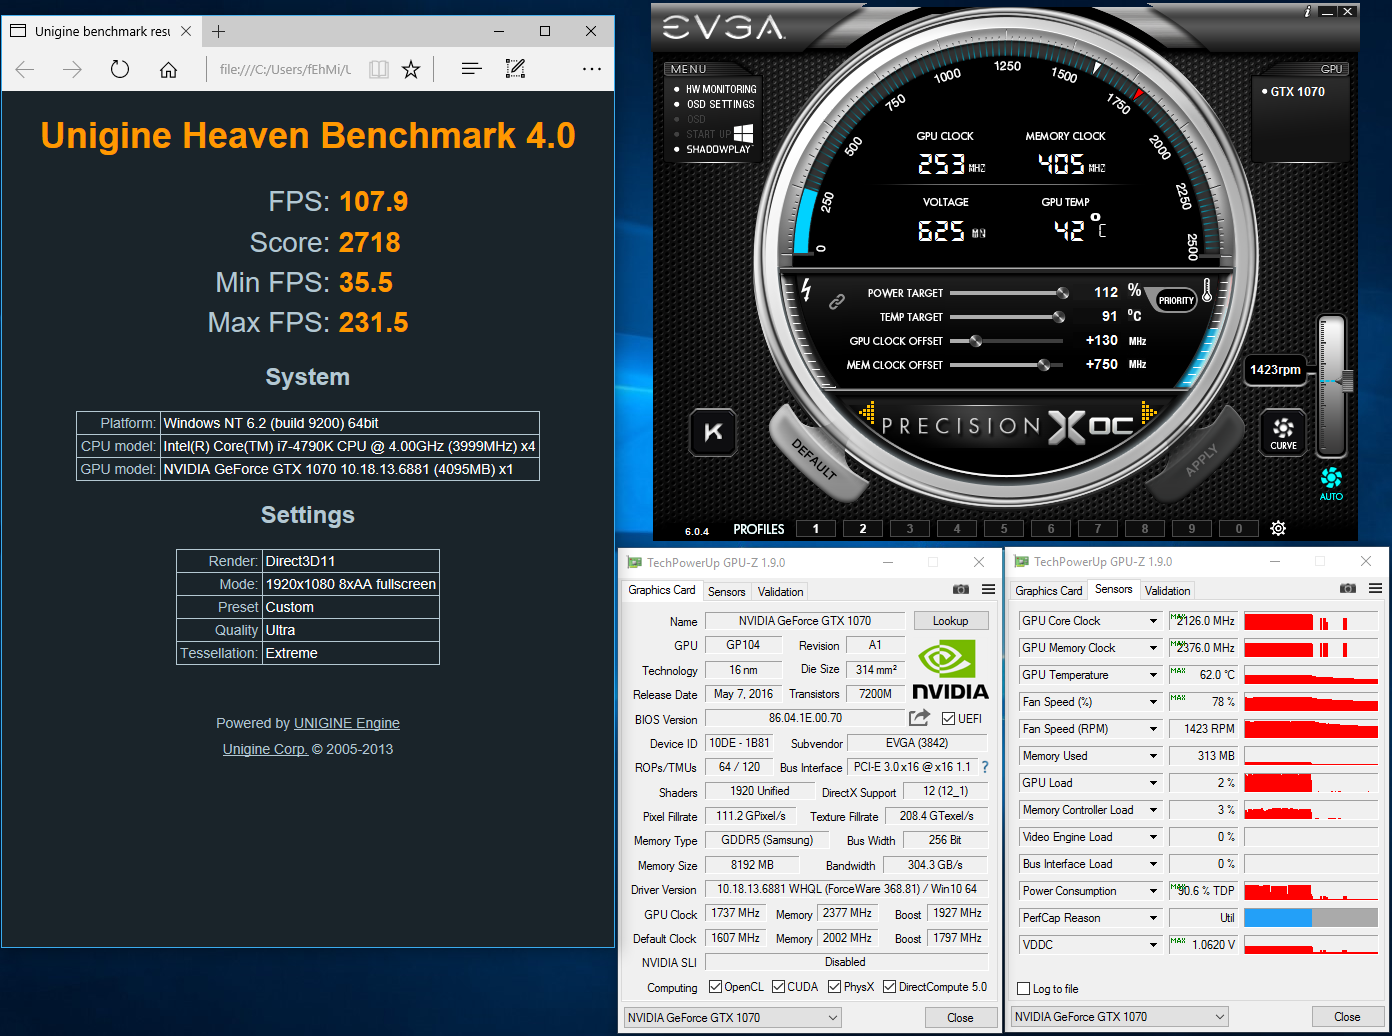Toggle AUTO fan control icon
Image resolution: width=1392 pixels, height=1036 pixels.
(x=1331, y=483)
